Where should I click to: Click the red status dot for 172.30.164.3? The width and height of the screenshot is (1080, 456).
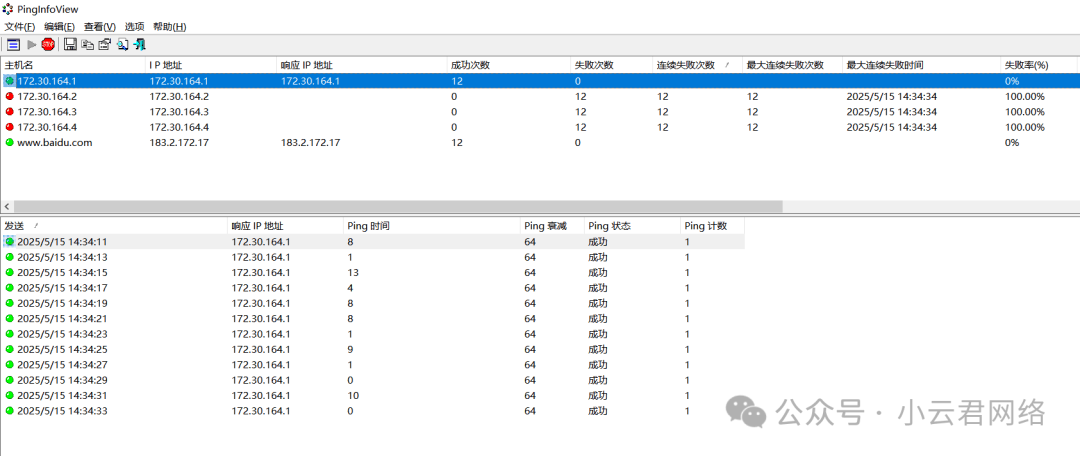(9, 112)
